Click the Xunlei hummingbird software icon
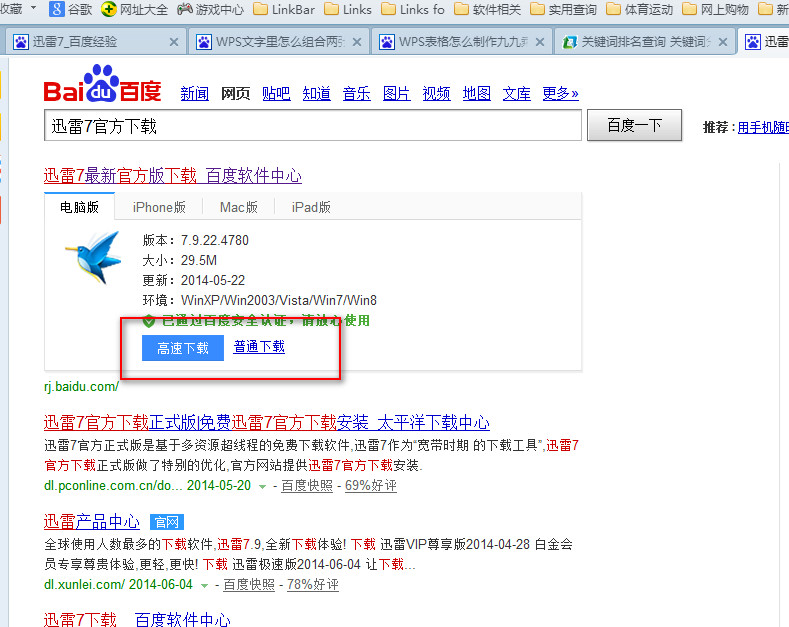The height and width of the screenshot is (627, 789). pyautogui.click(x=94, y=257)
